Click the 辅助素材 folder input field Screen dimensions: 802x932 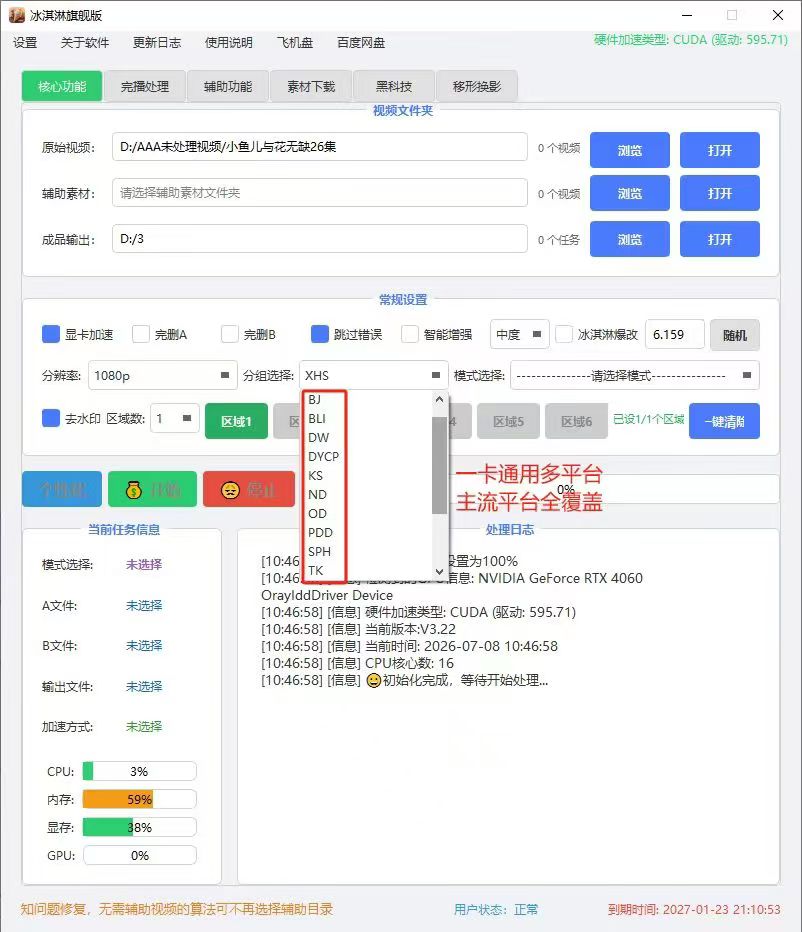pyautogui.click(x=320, y=193)
